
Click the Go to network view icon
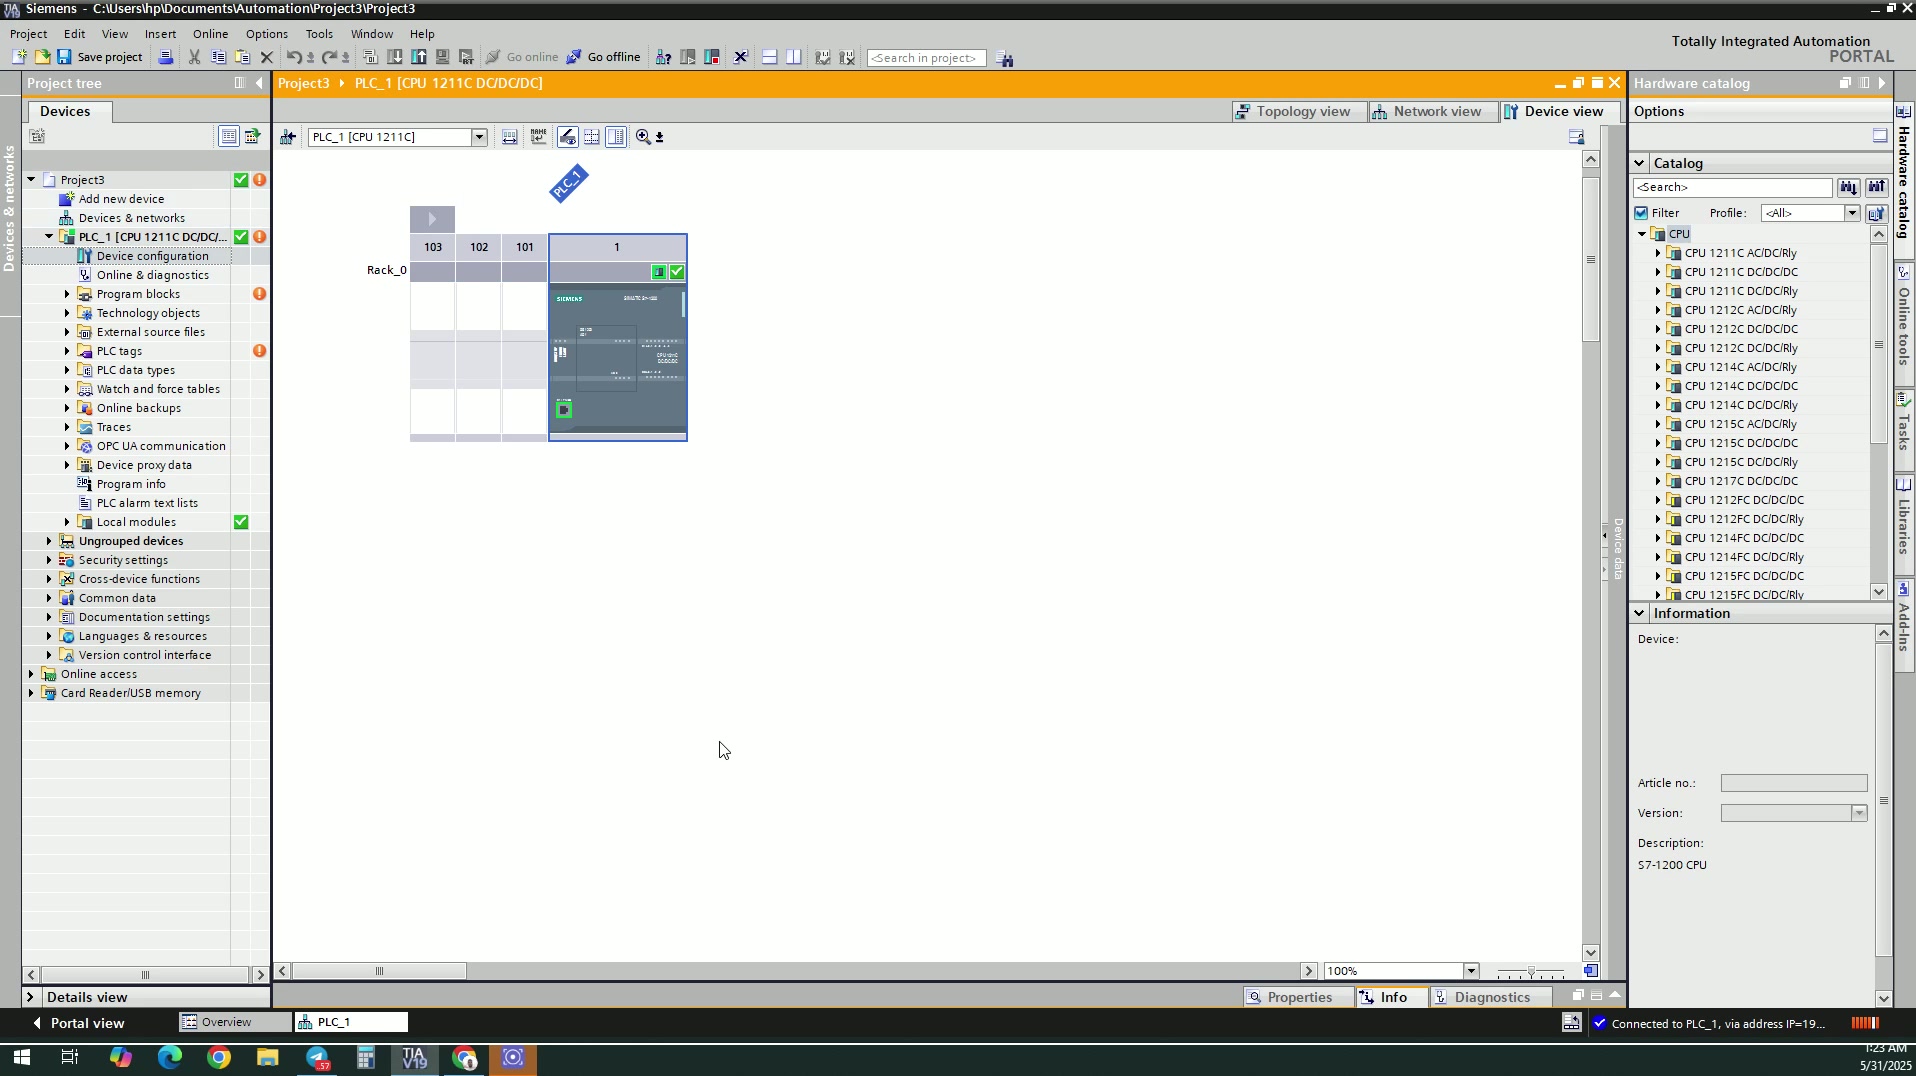tap(288, 137)
